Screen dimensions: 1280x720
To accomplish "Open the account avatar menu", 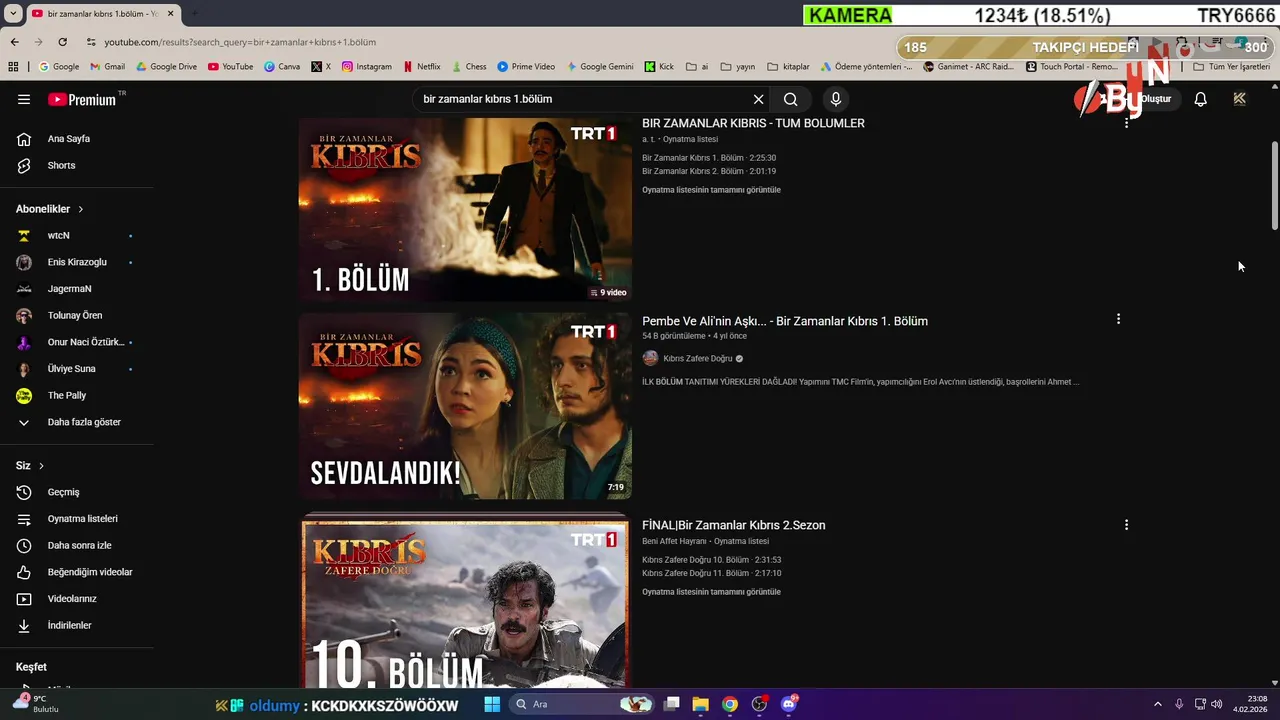I will pos(1239,99).
